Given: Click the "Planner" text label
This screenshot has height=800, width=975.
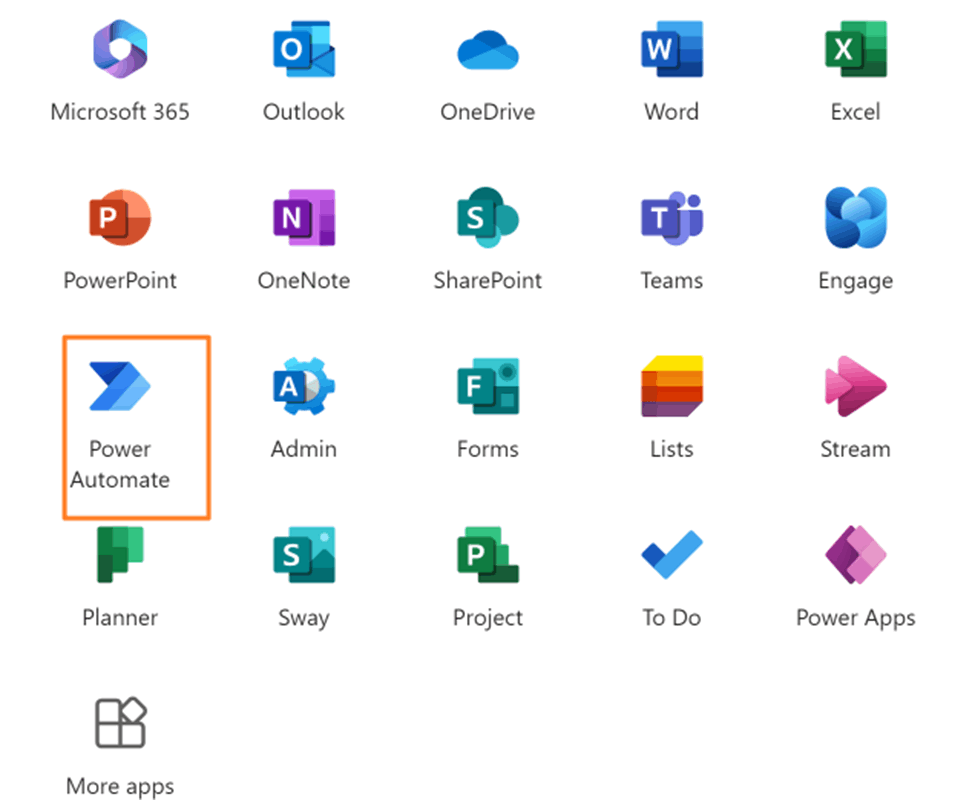Looking at the screenshot, I should coord(120,617).
